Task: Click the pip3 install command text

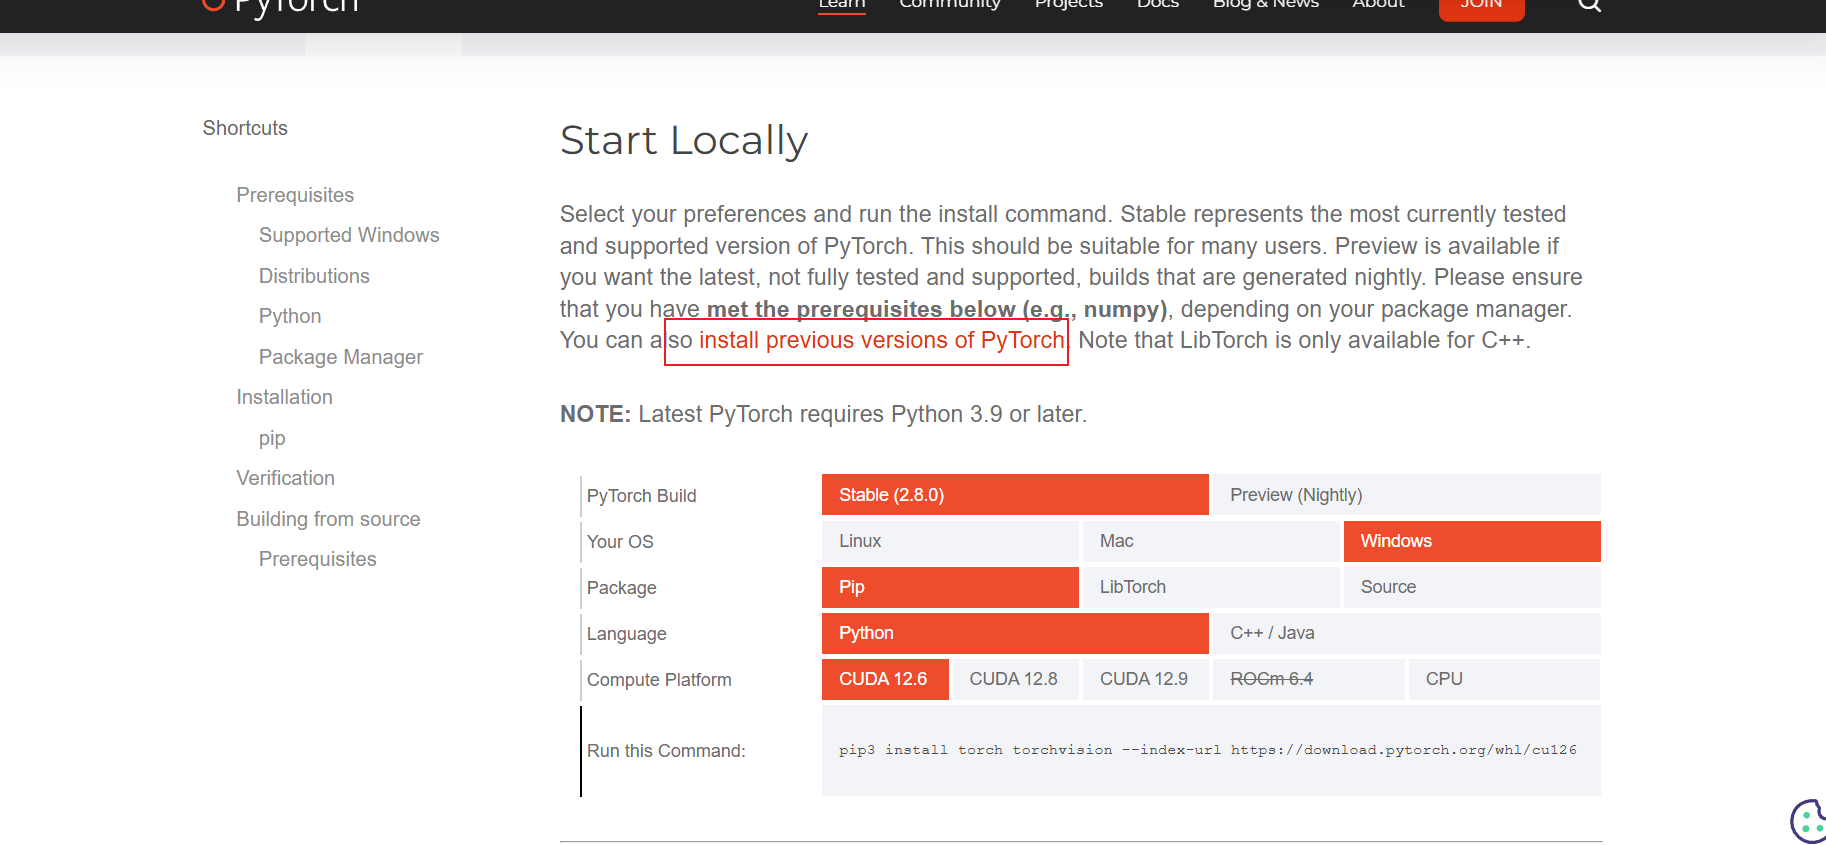Action: [x=1207, y=750]
